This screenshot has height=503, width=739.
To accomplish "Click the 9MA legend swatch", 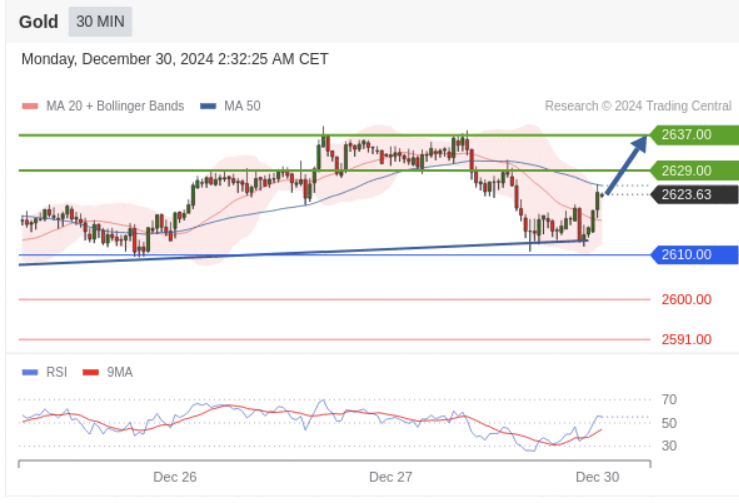I will click(90, 372).
